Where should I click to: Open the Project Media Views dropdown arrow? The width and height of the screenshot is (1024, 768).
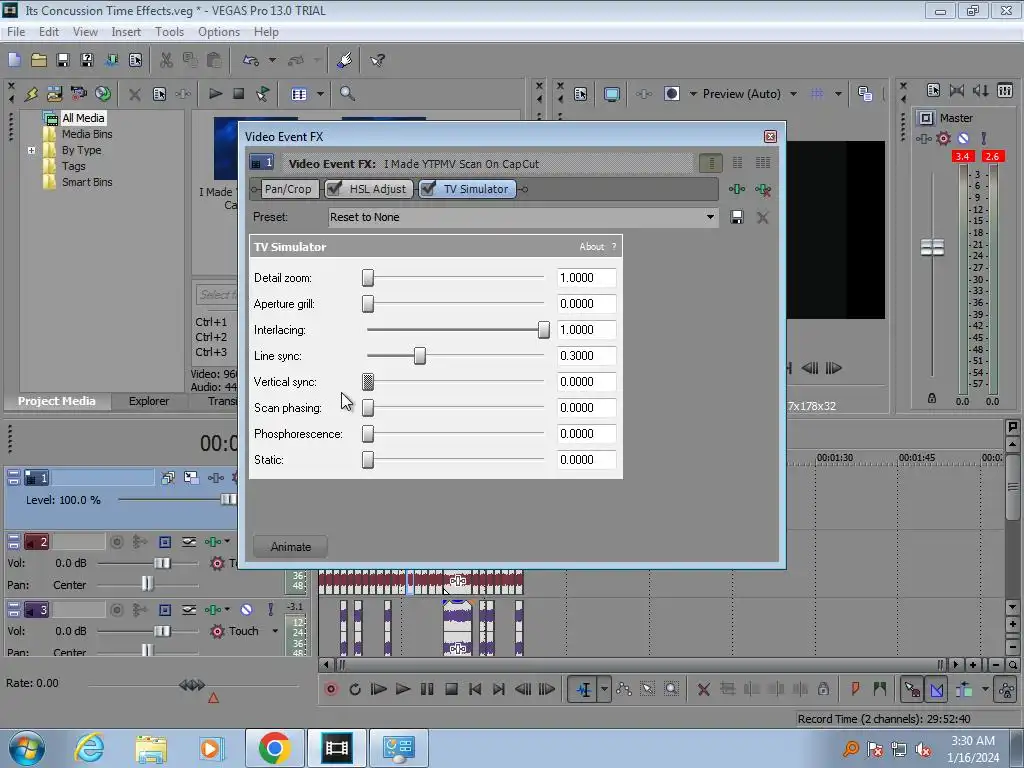point(320,94)
